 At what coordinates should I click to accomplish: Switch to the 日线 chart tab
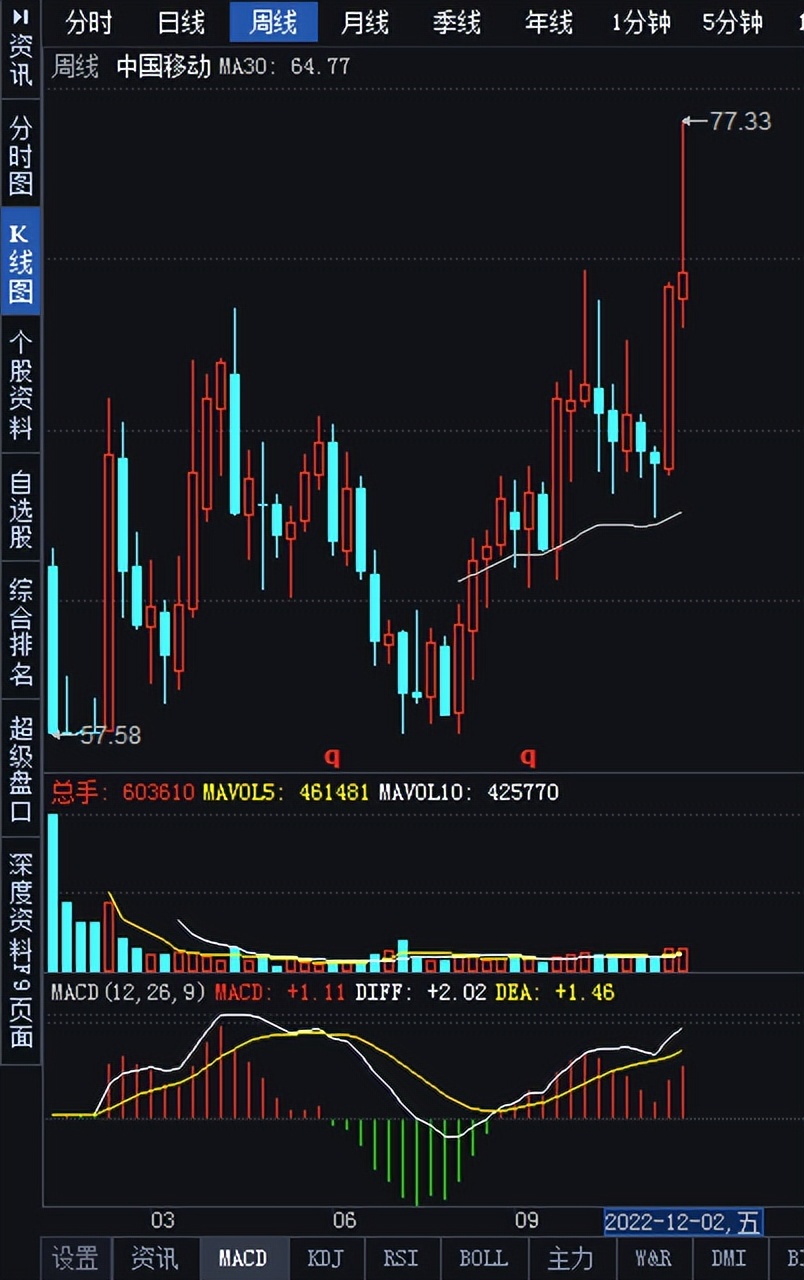[x=180, y=21]
